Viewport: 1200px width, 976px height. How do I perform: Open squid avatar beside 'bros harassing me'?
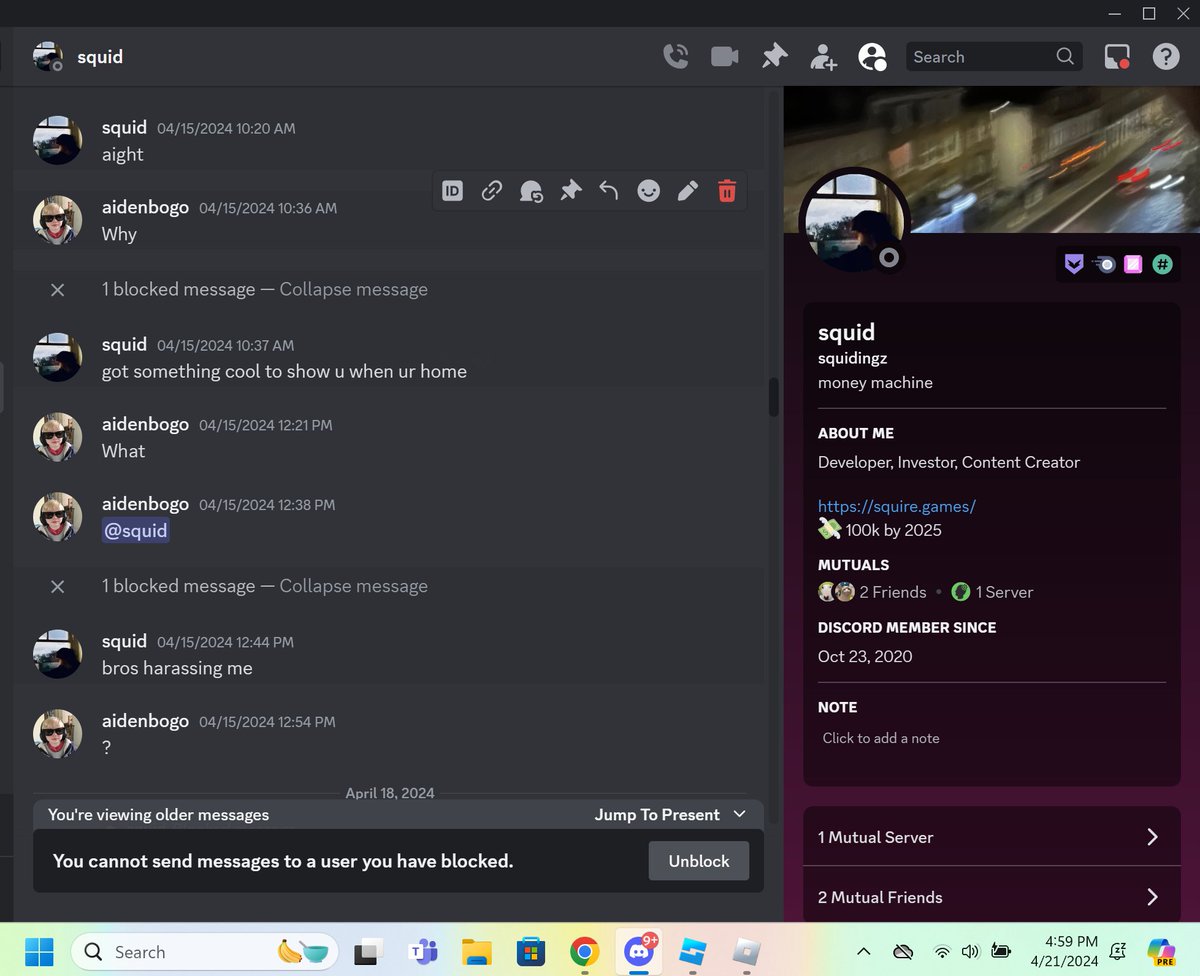click(x=57, y=654)
